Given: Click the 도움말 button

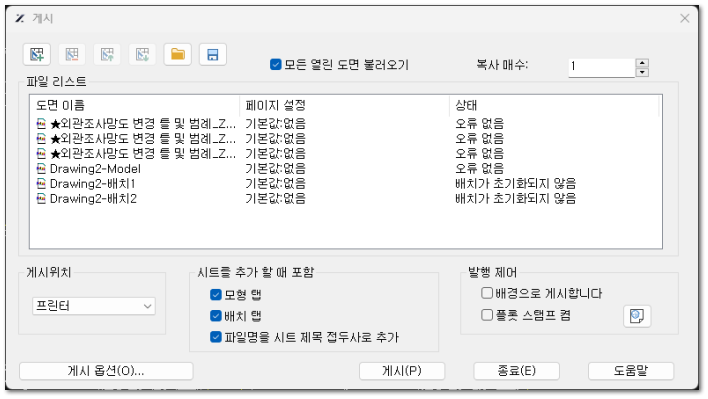Looking at the screenshot, I should [631, 371].
